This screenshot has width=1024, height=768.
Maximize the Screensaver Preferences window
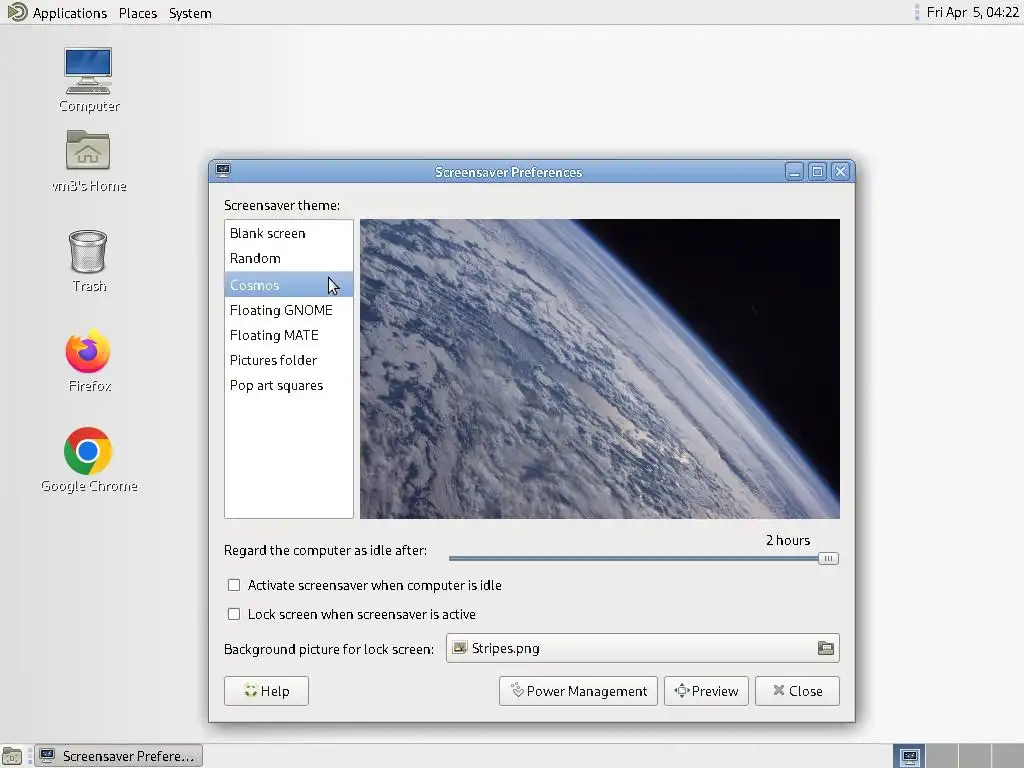click(817, 172)
